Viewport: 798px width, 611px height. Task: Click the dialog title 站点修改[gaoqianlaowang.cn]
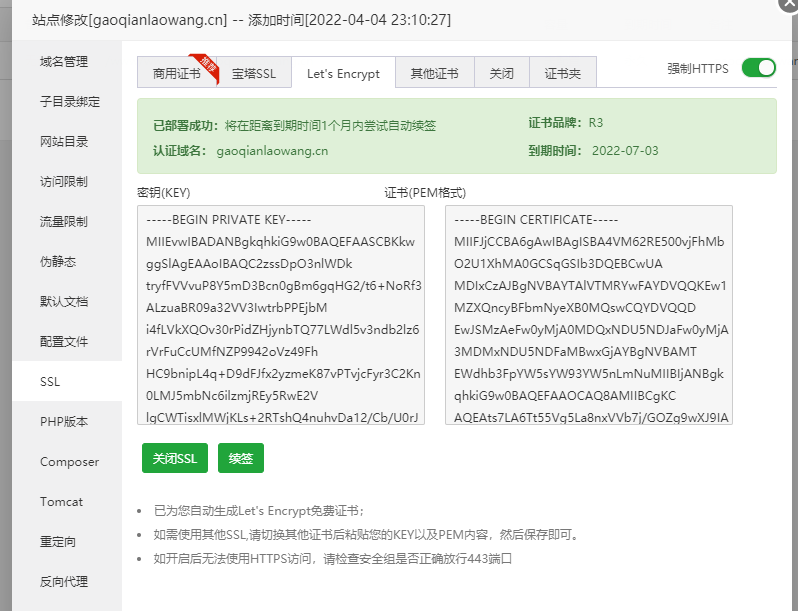(130, 20)
